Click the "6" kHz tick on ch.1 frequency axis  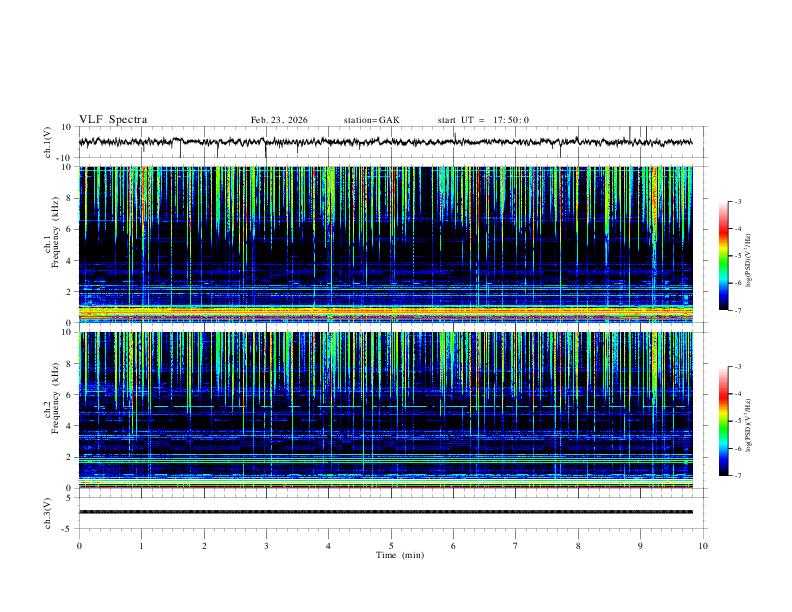click(x=69, y=229)
